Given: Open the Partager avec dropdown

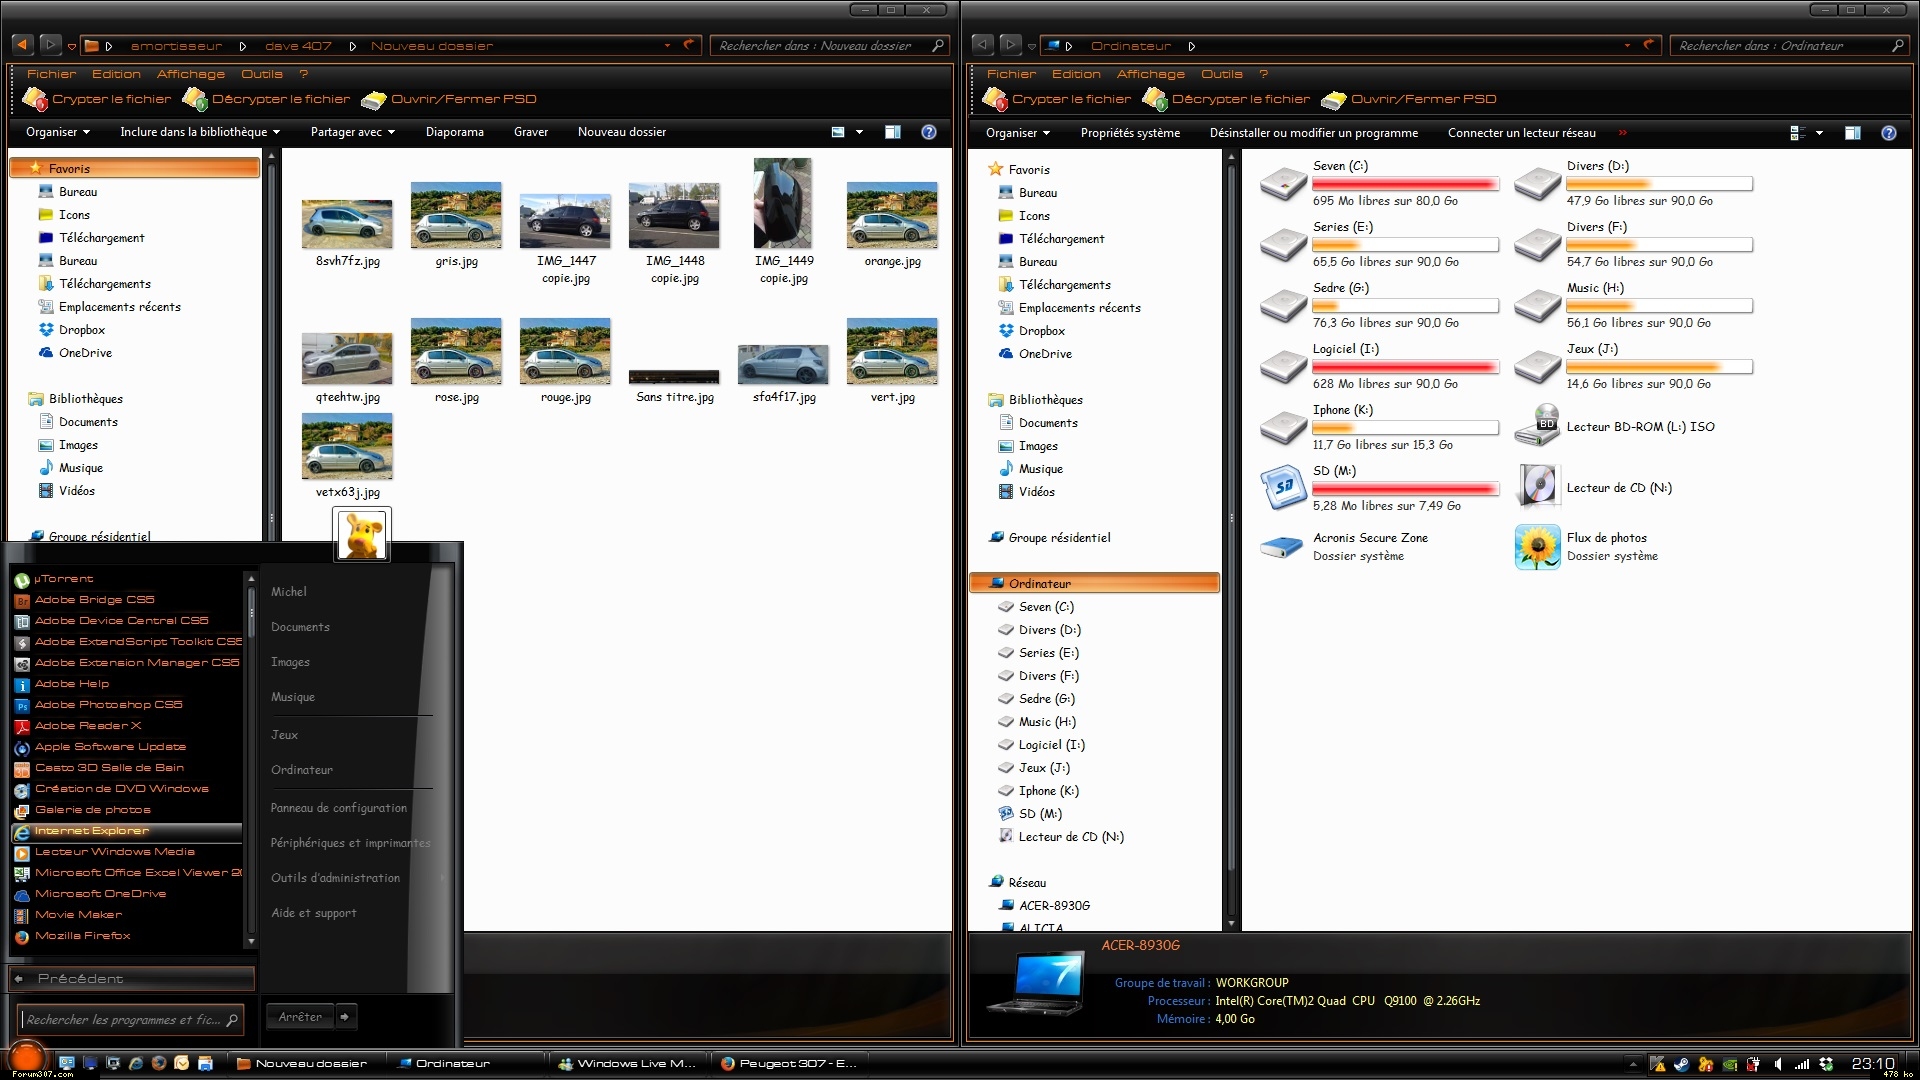Looking at the screenshot, I should [x=352, y=132].
